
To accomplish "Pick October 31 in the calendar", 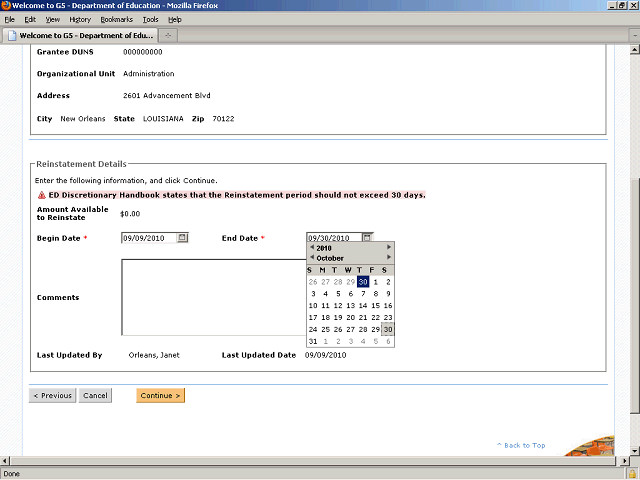I will (x=313, y=341).
